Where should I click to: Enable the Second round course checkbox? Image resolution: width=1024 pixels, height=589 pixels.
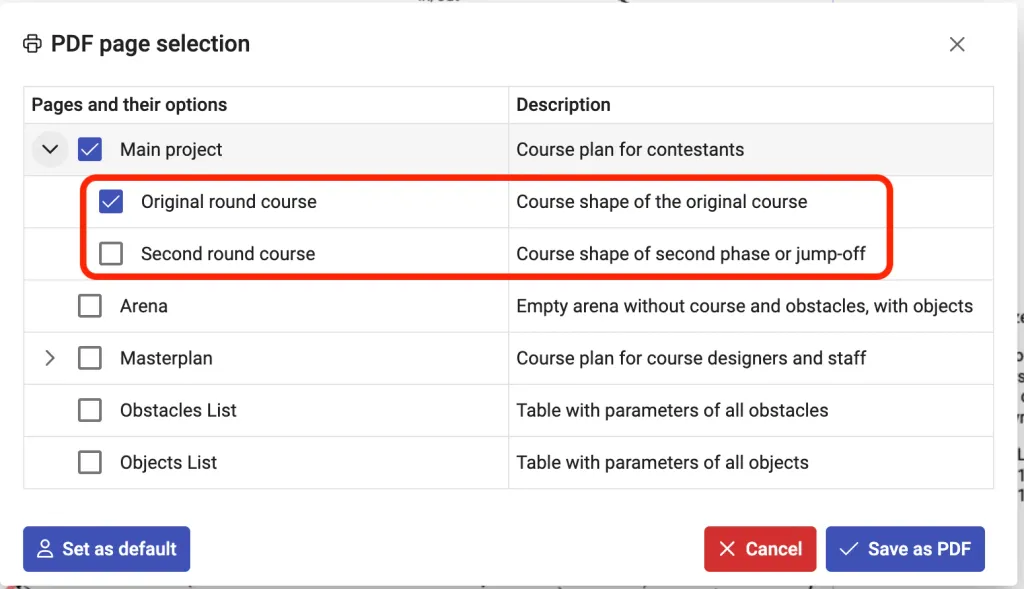(111, 254)
